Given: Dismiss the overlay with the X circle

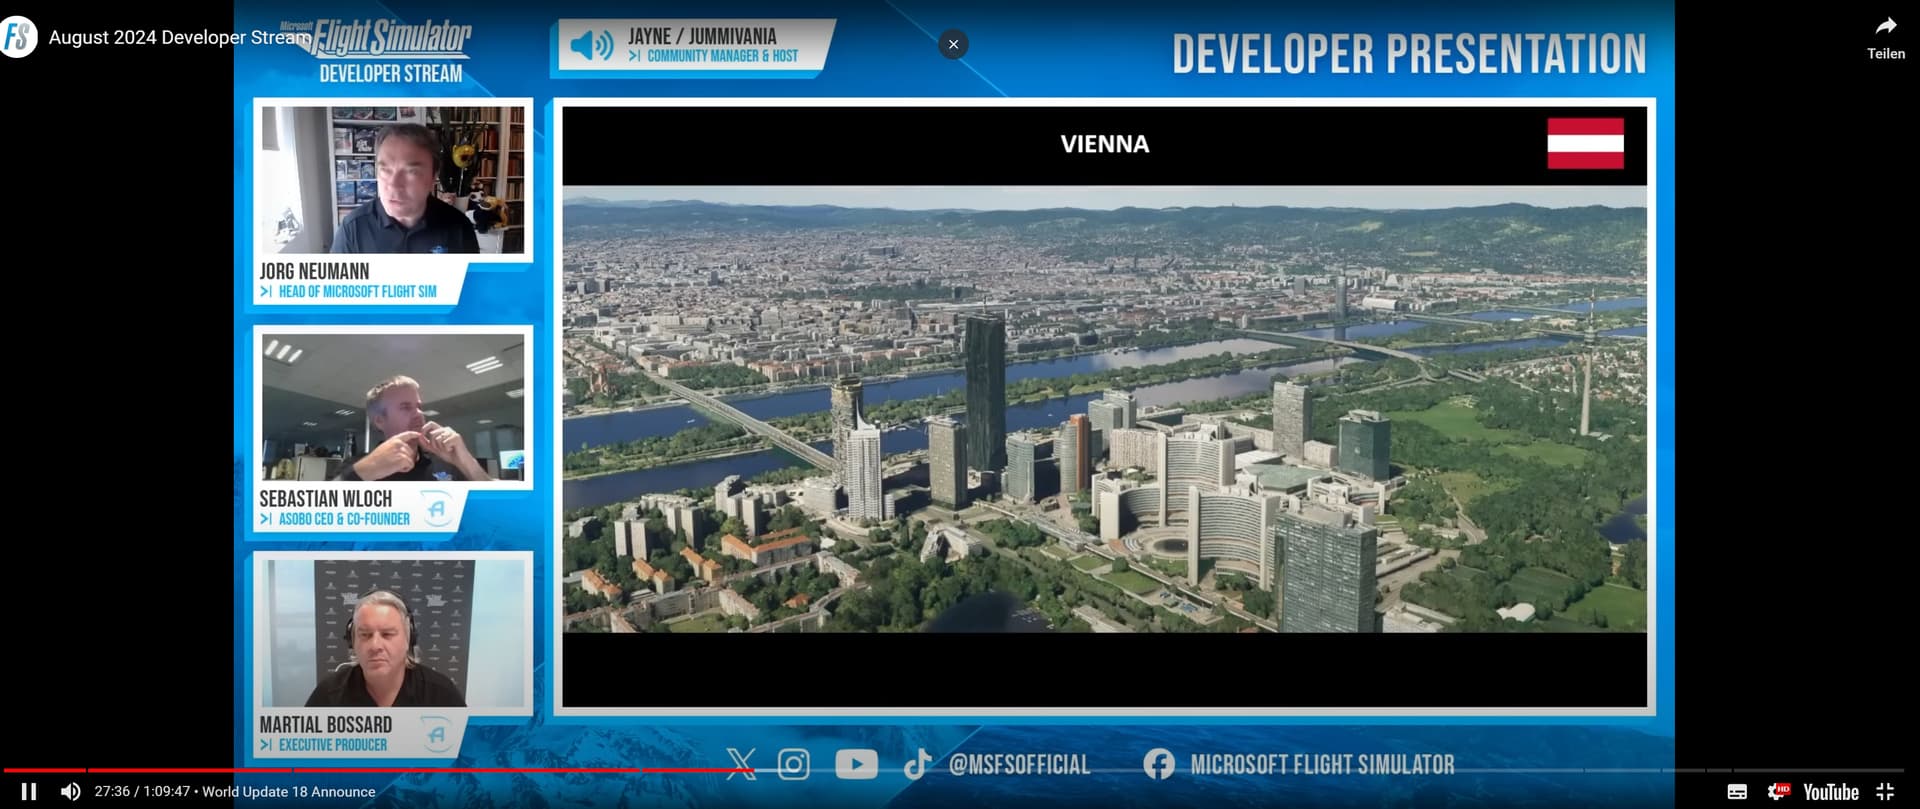Looking at the screenshot, I should 953,44.
